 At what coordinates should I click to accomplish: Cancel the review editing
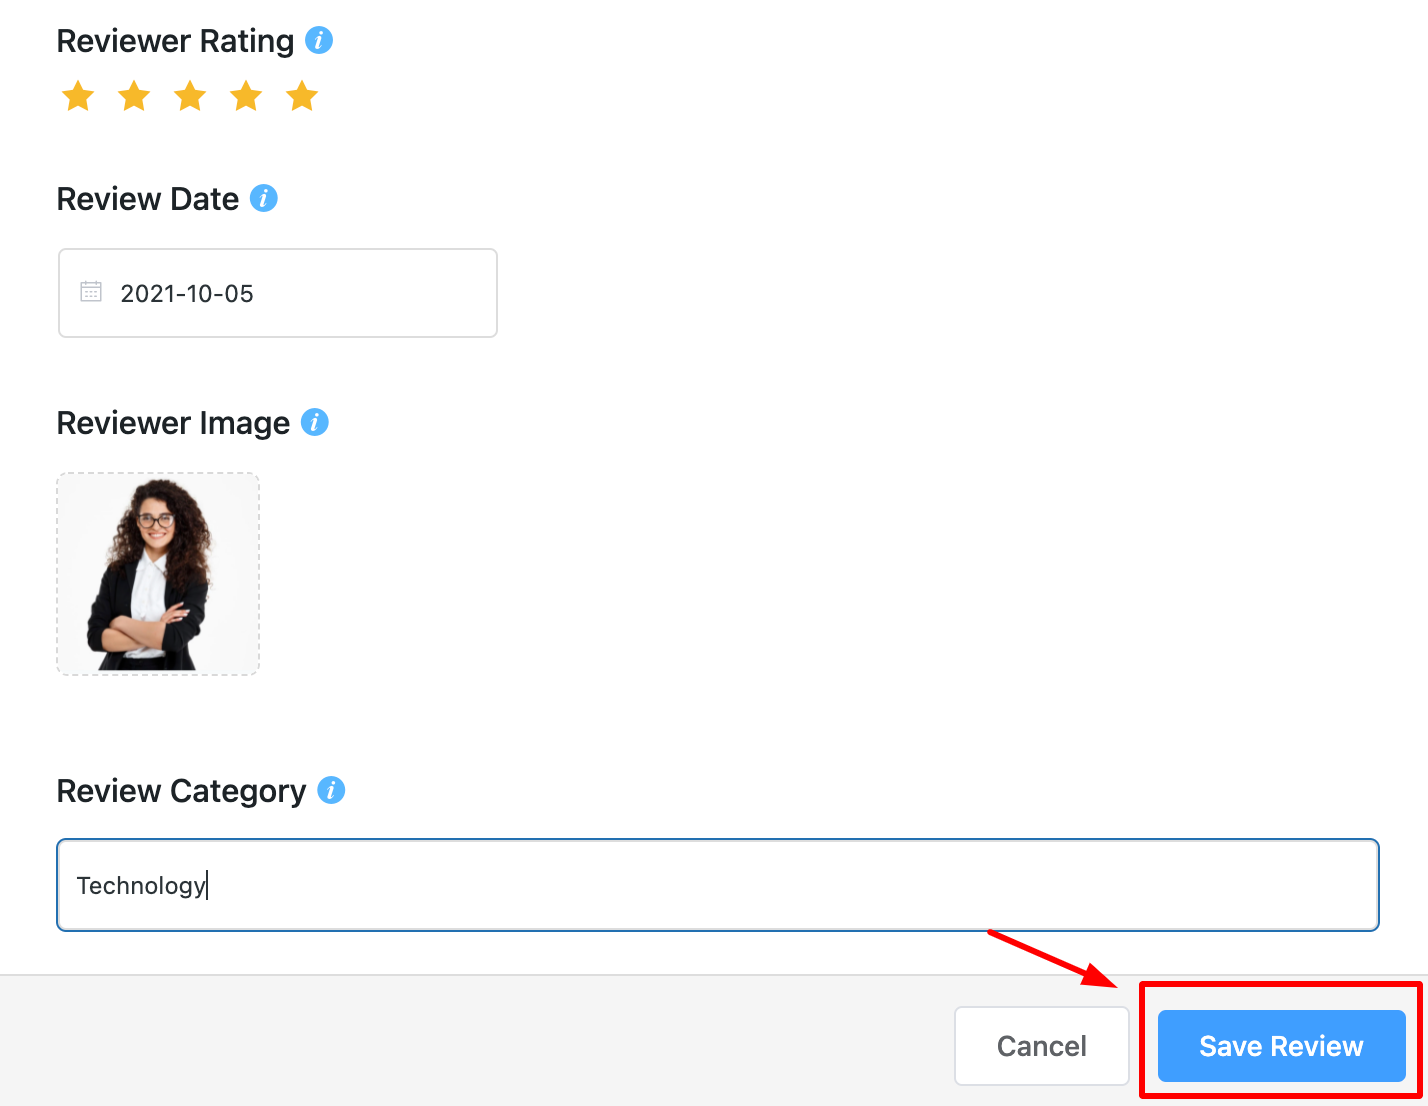pos(1042,1046)
